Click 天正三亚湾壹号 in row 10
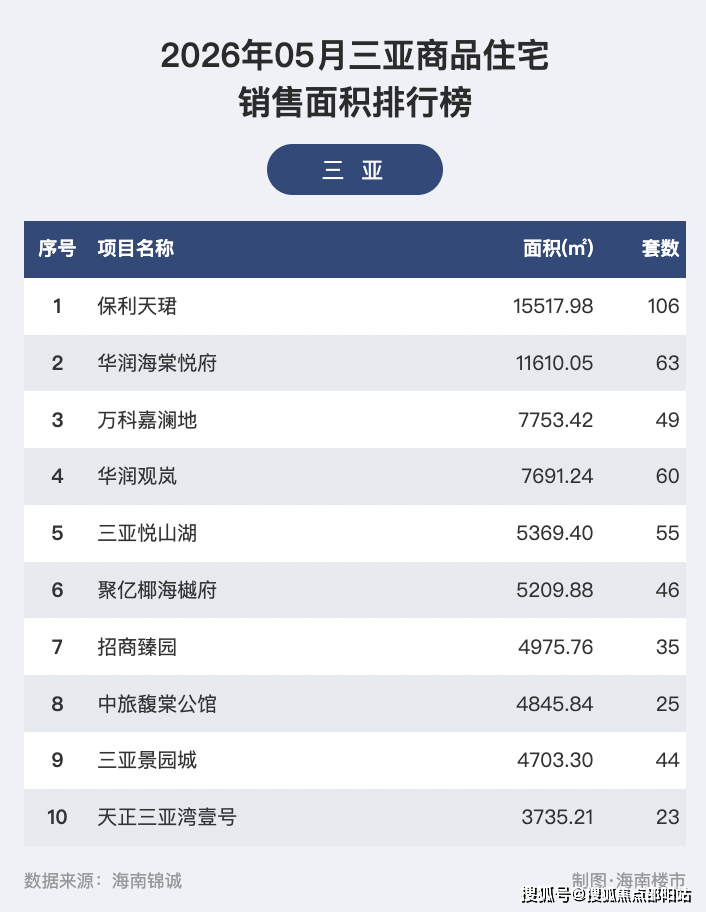 tap(167, 817)
